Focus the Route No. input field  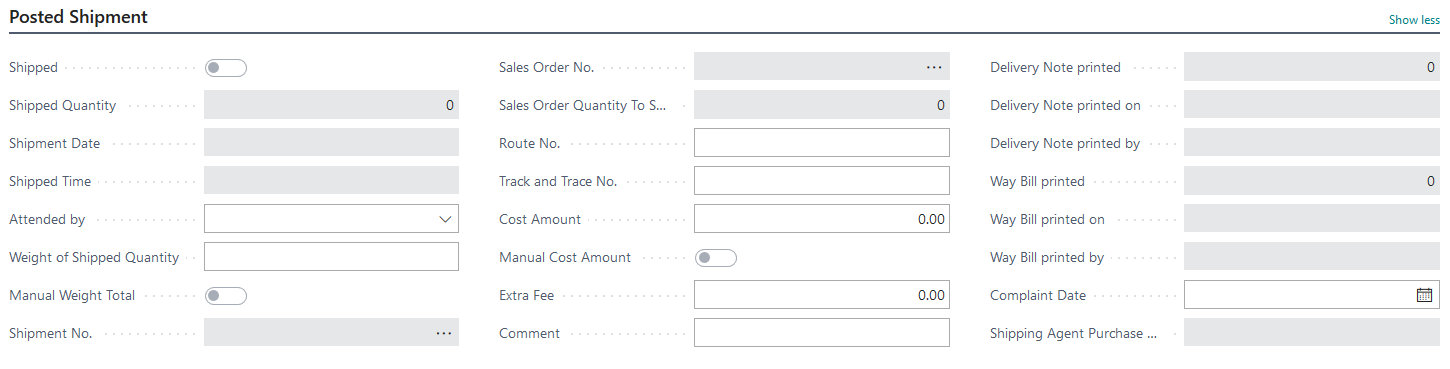822,143
